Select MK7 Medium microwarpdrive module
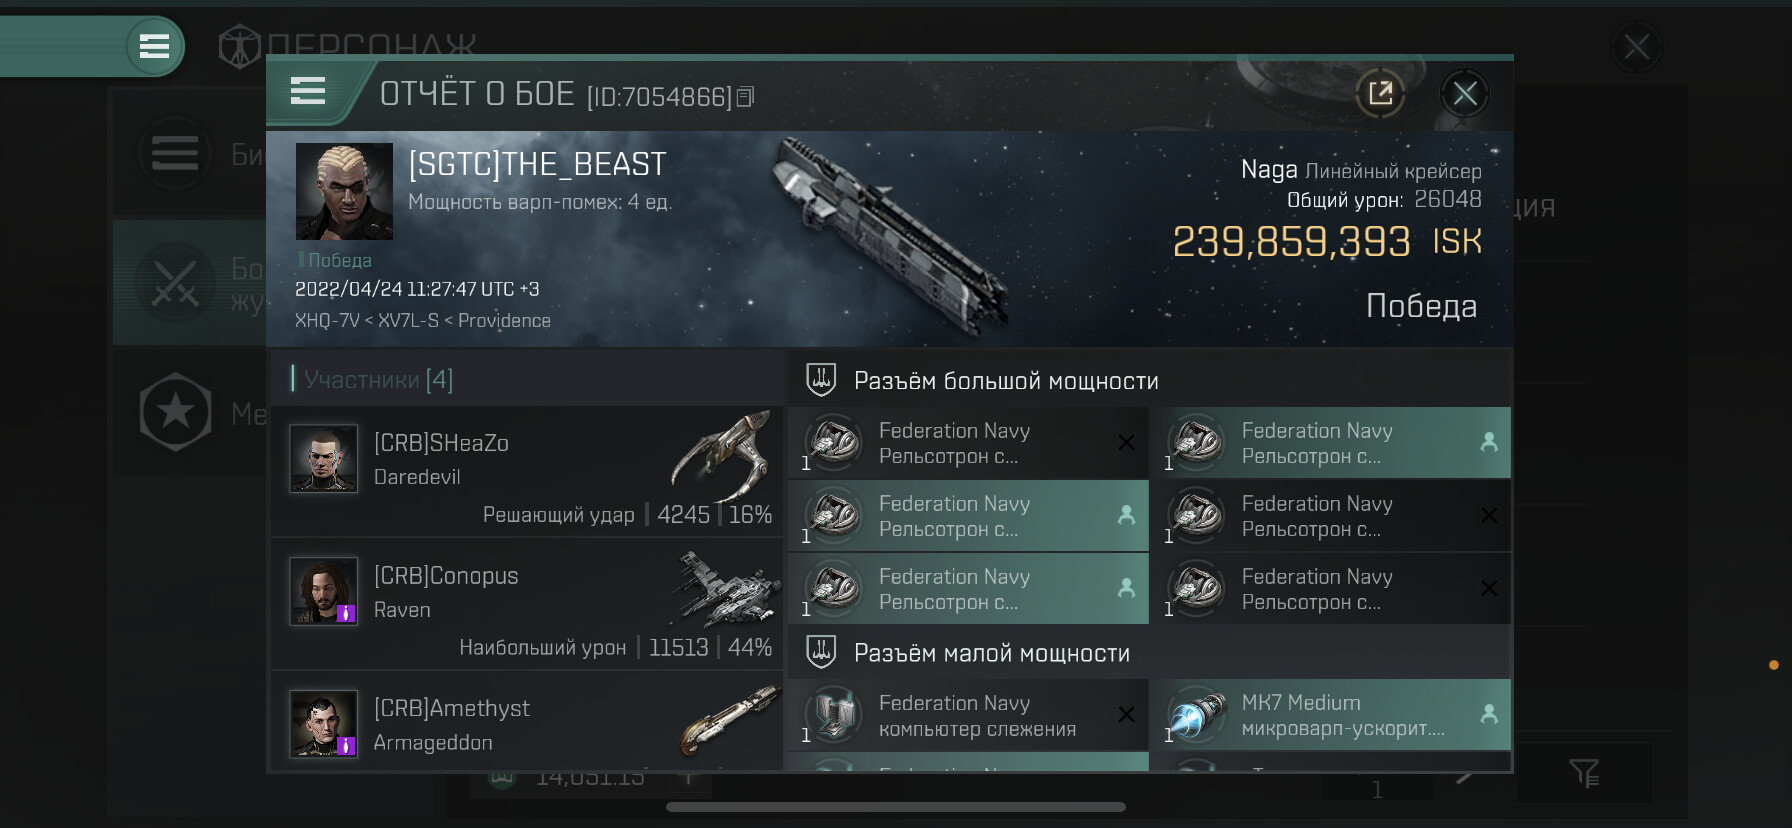1792x828 pixels. point(1330,716)
